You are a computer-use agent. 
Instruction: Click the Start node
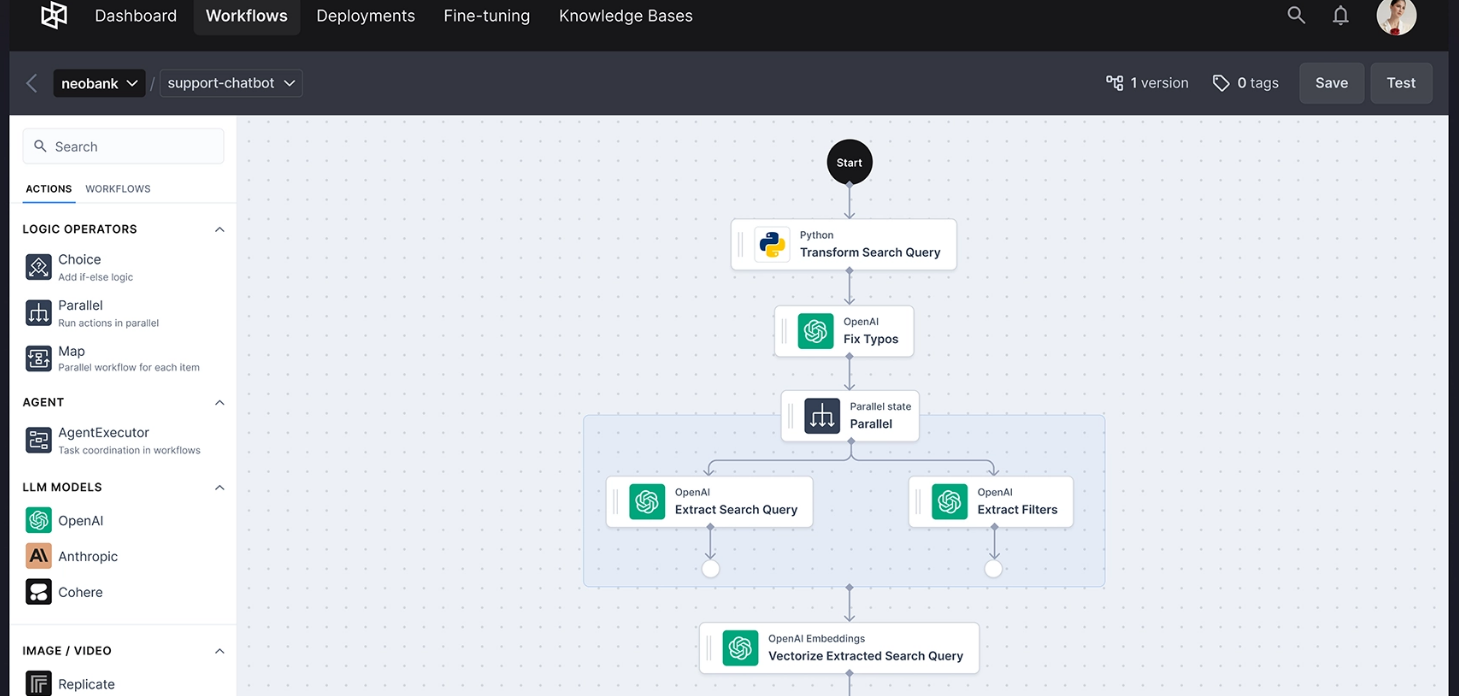pyautogui.click(x=849, y=162)
